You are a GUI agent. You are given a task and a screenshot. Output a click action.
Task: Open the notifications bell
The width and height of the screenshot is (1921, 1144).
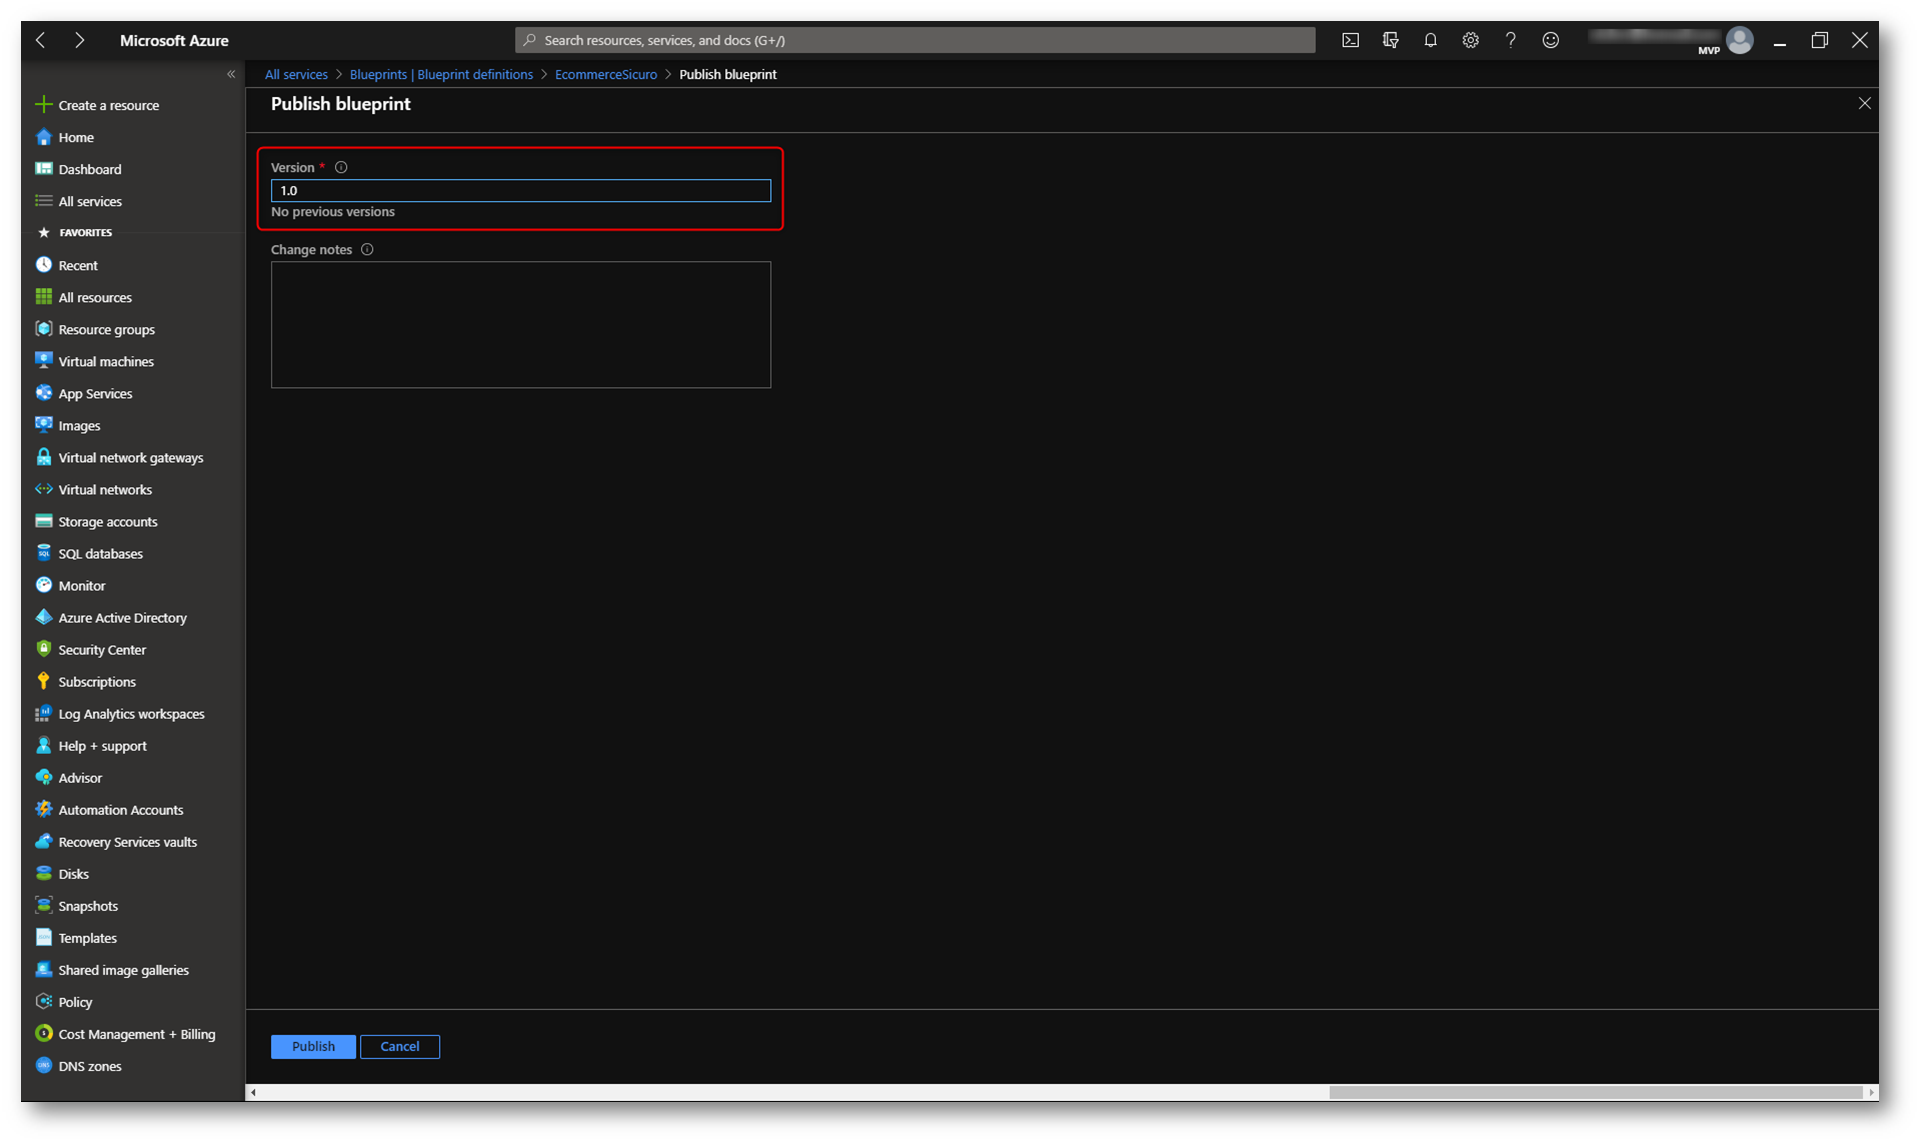click(1430, 40)
